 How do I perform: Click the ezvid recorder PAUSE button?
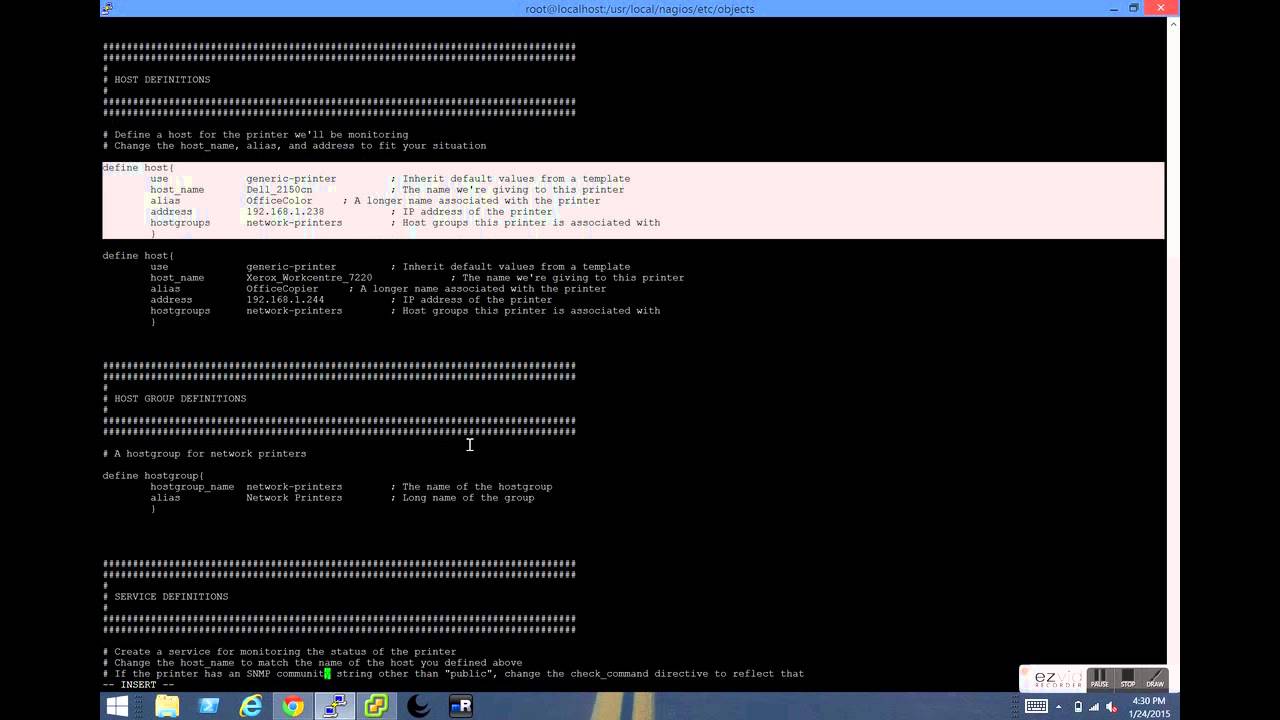(1099, 678)
